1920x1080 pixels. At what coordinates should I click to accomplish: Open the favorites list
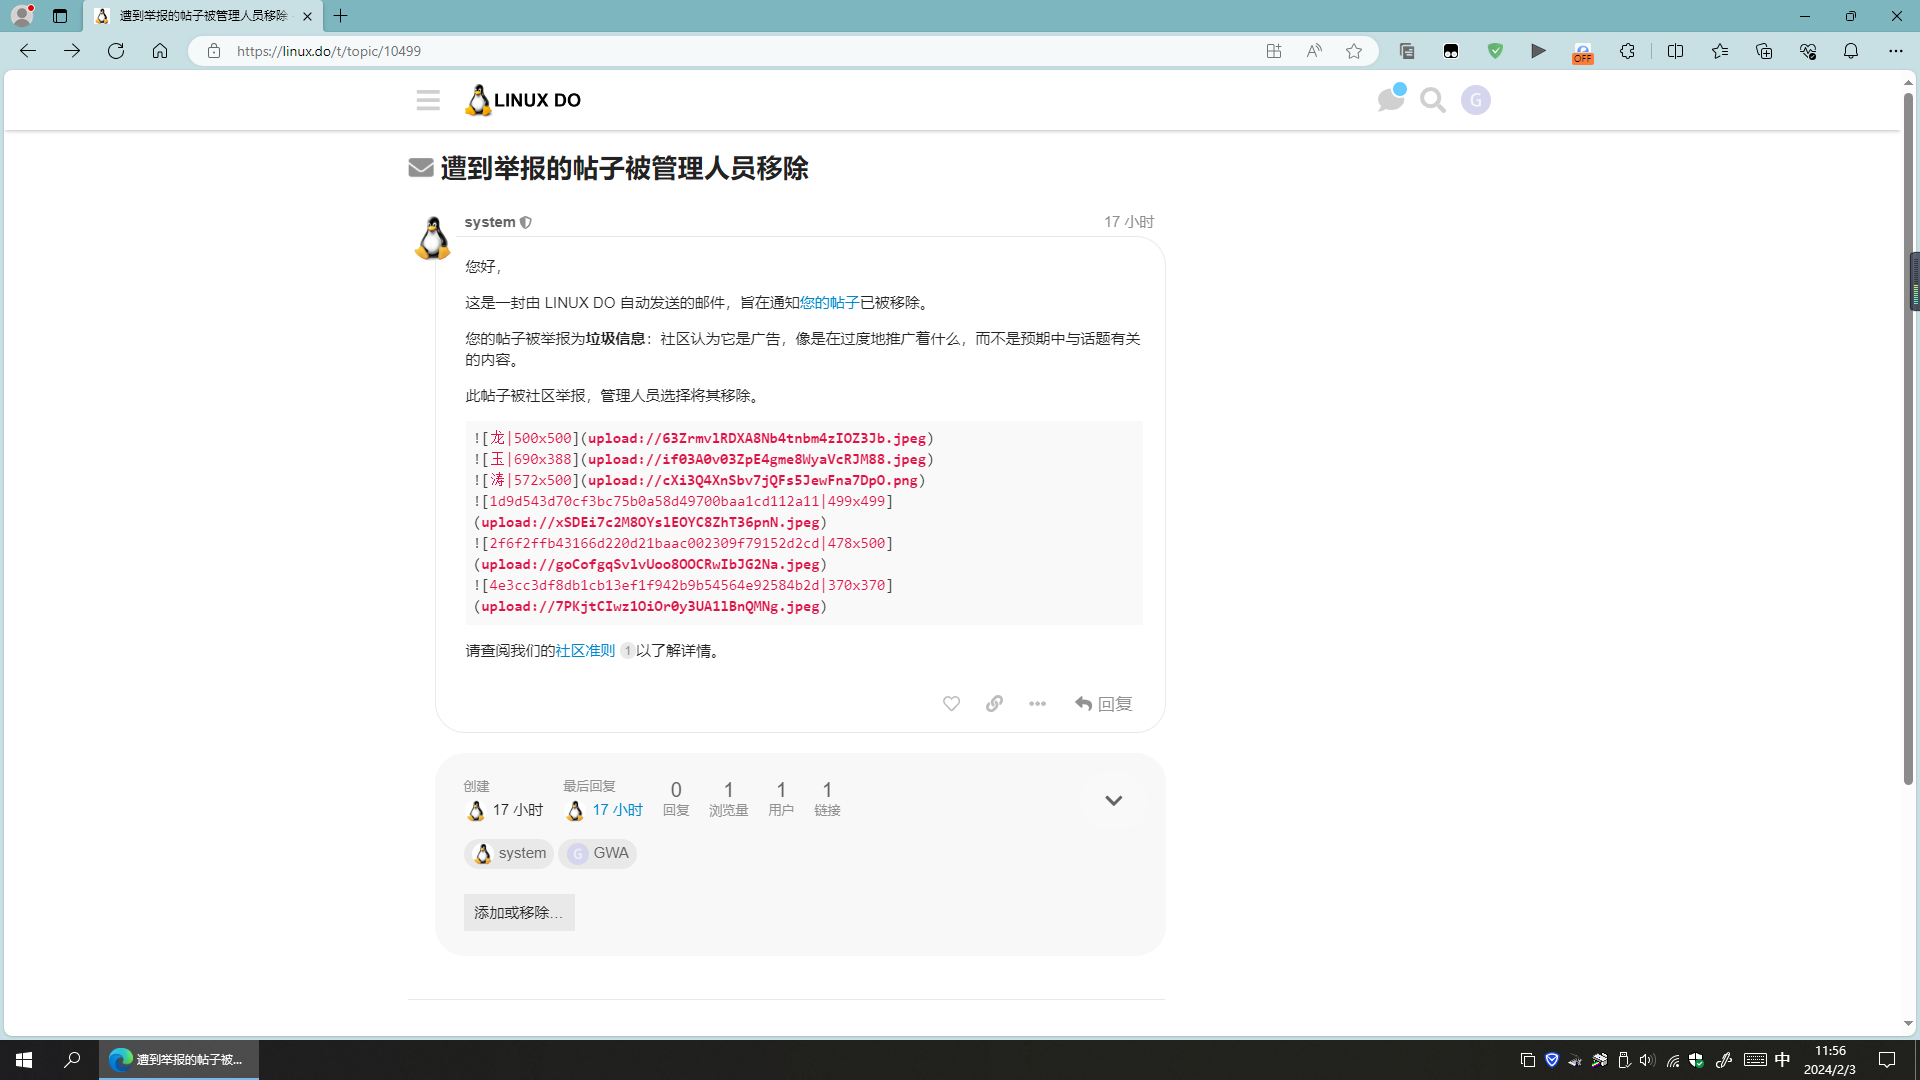(x=1720, y=51)
